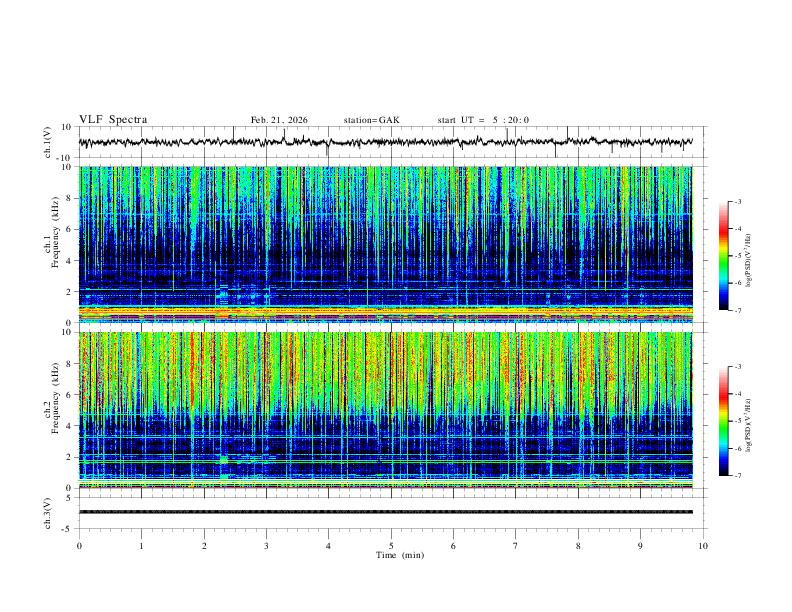Viewport: 792px width, 612px height.
Task: Click the 'ch.3(V)' axis label
Action: click(x=48, y=514)
